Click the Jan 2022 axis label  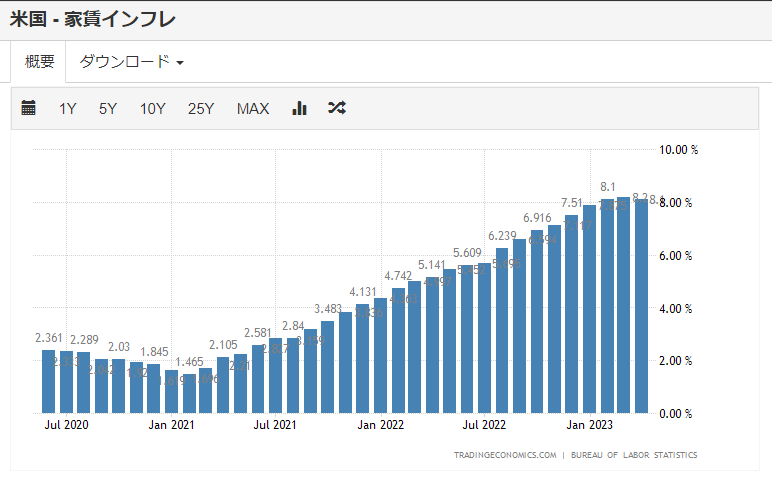(x=380, y=425)
